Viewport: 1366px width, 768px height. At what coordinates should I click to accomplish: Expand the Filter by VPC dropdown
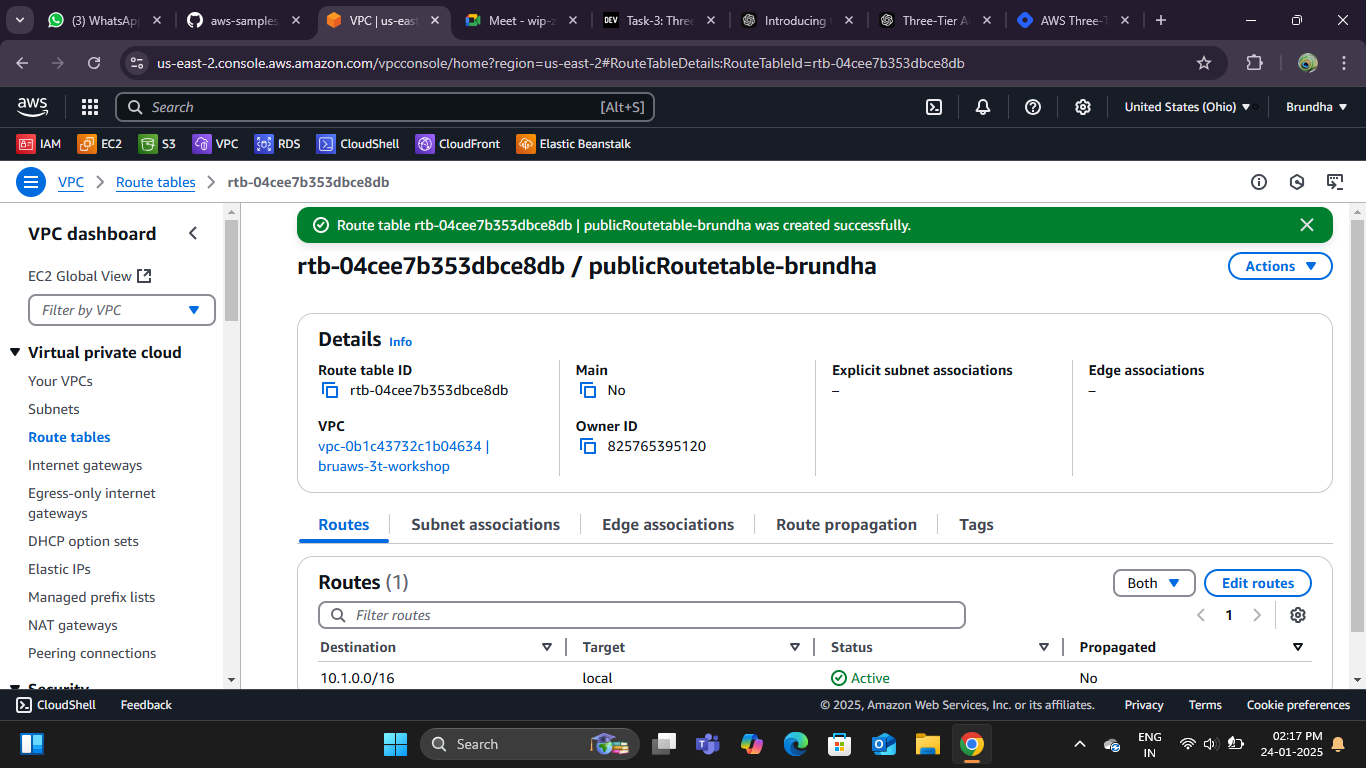(122, 310)
